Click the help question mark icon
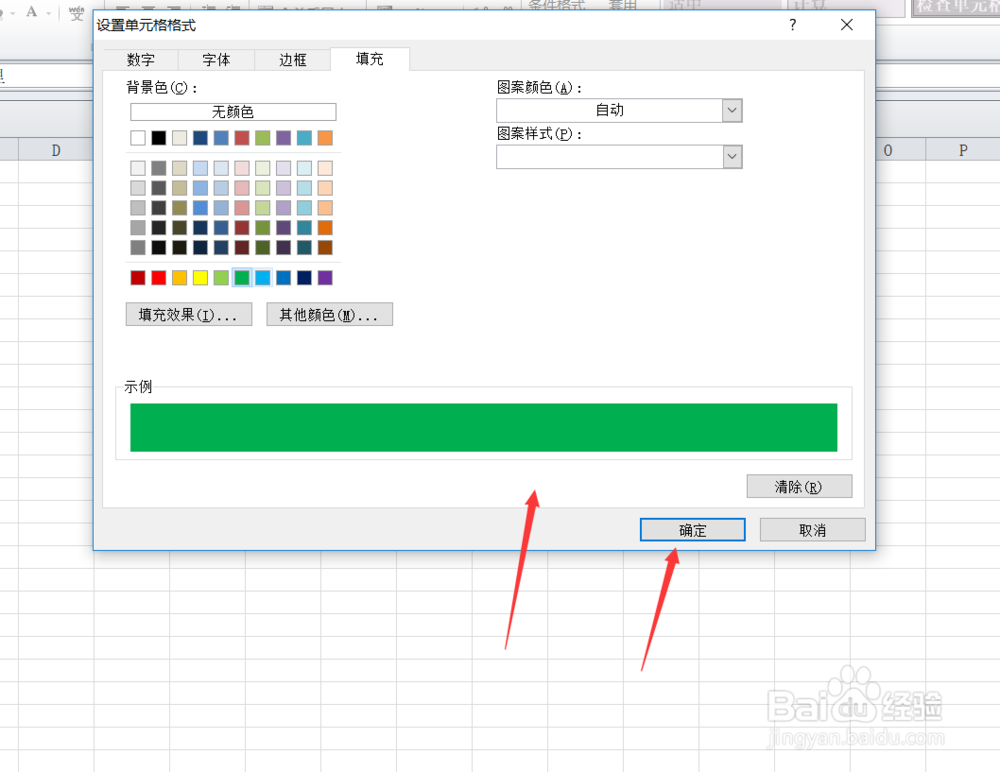Screen dimensions: 1000x772 pyautogui.click(x=793, y=25)
